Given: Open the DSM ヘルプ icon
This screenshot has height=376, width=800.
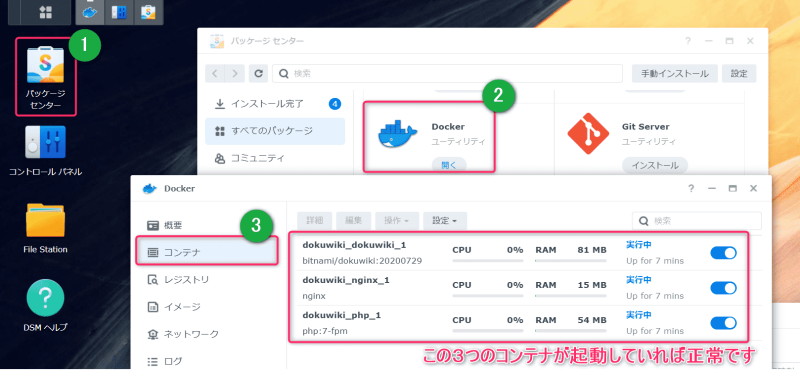Looking at the screenshot, I should (x=45, y=306).
